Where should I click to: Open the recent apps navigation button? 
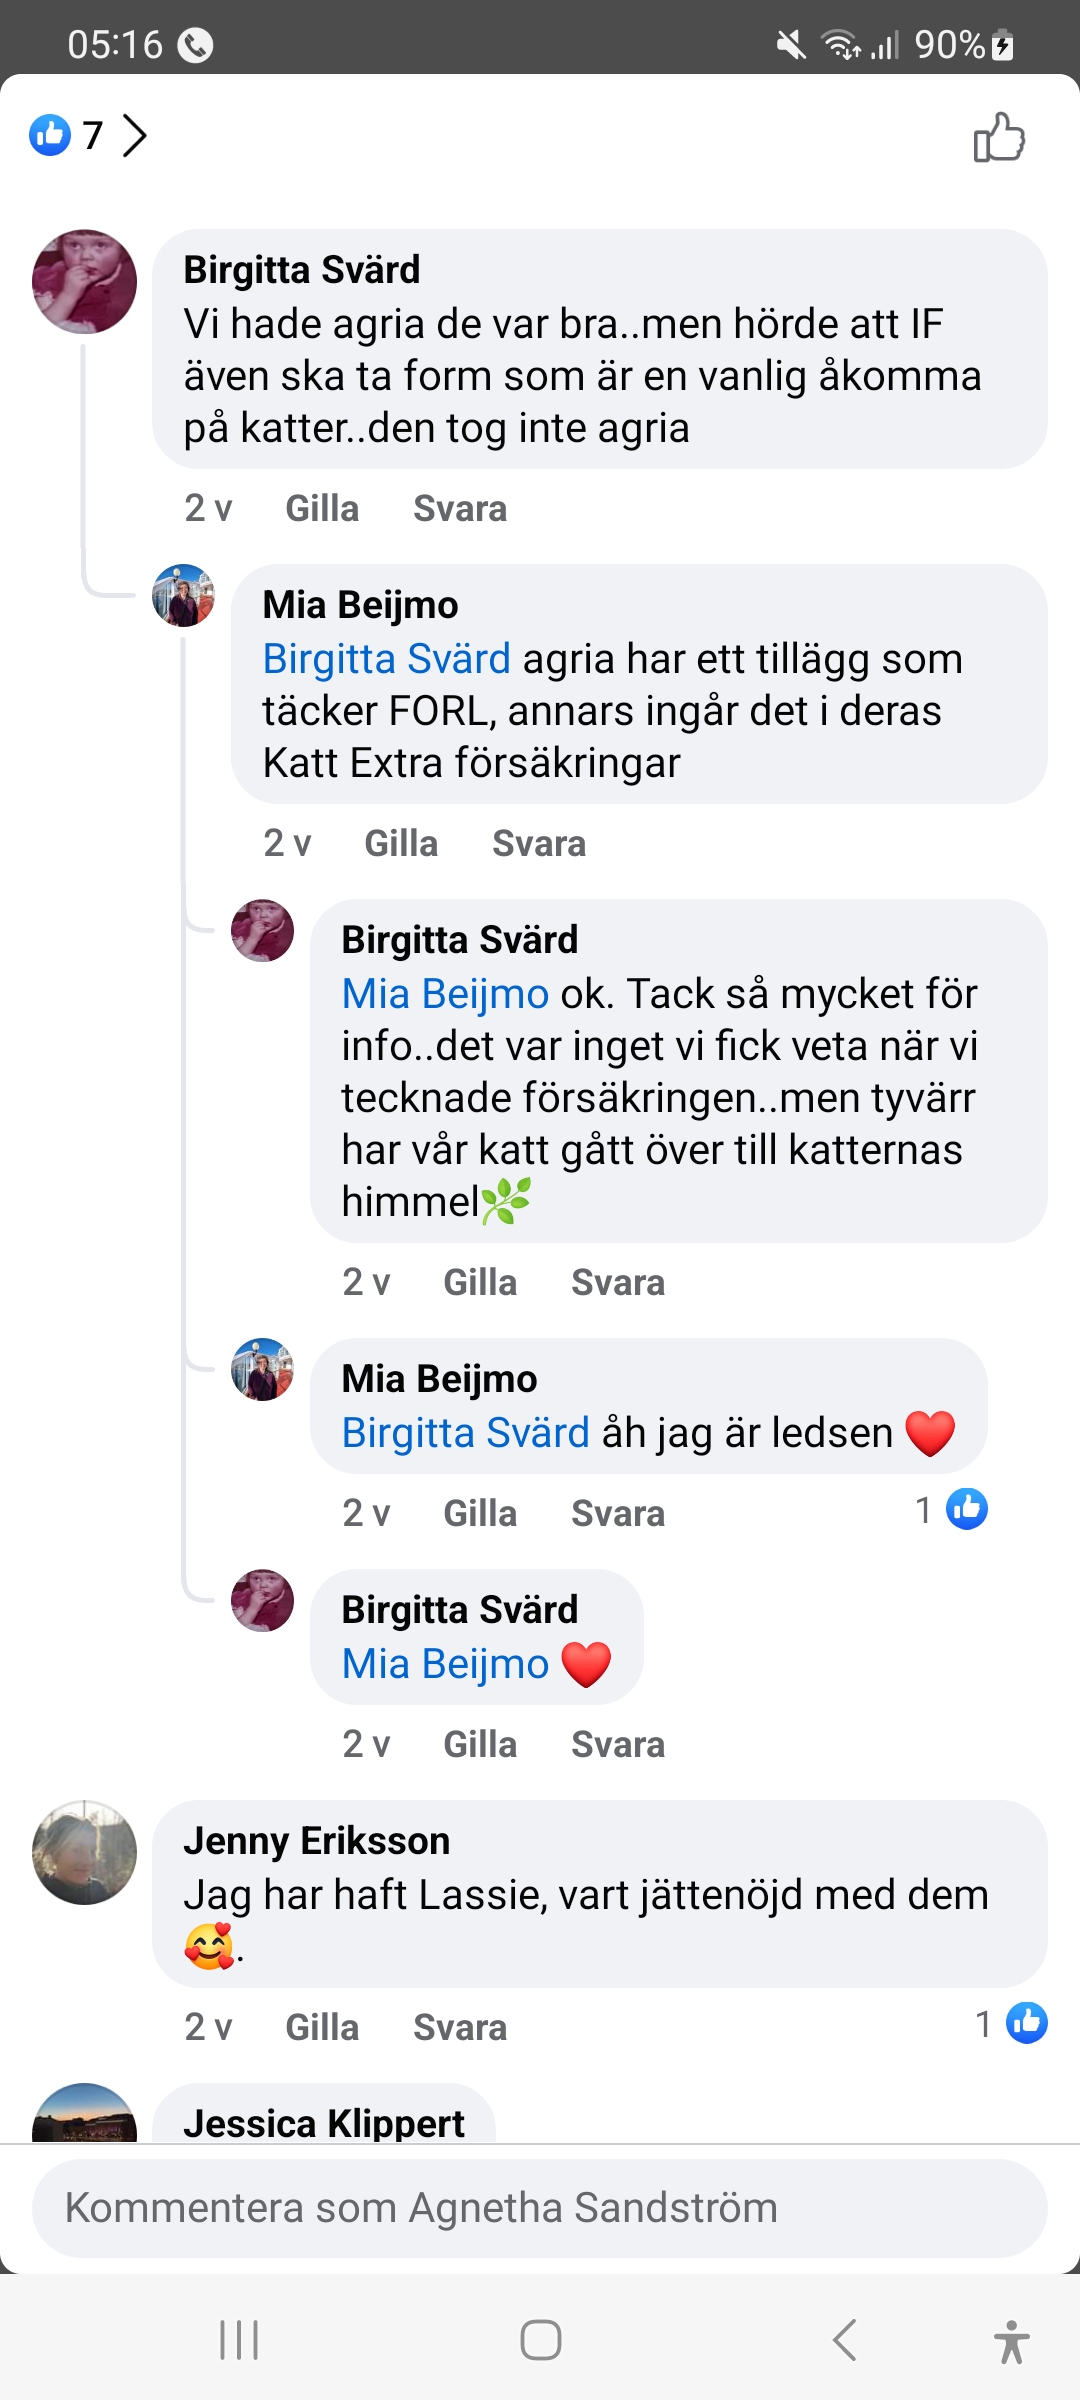click(x=239, y=2340)
